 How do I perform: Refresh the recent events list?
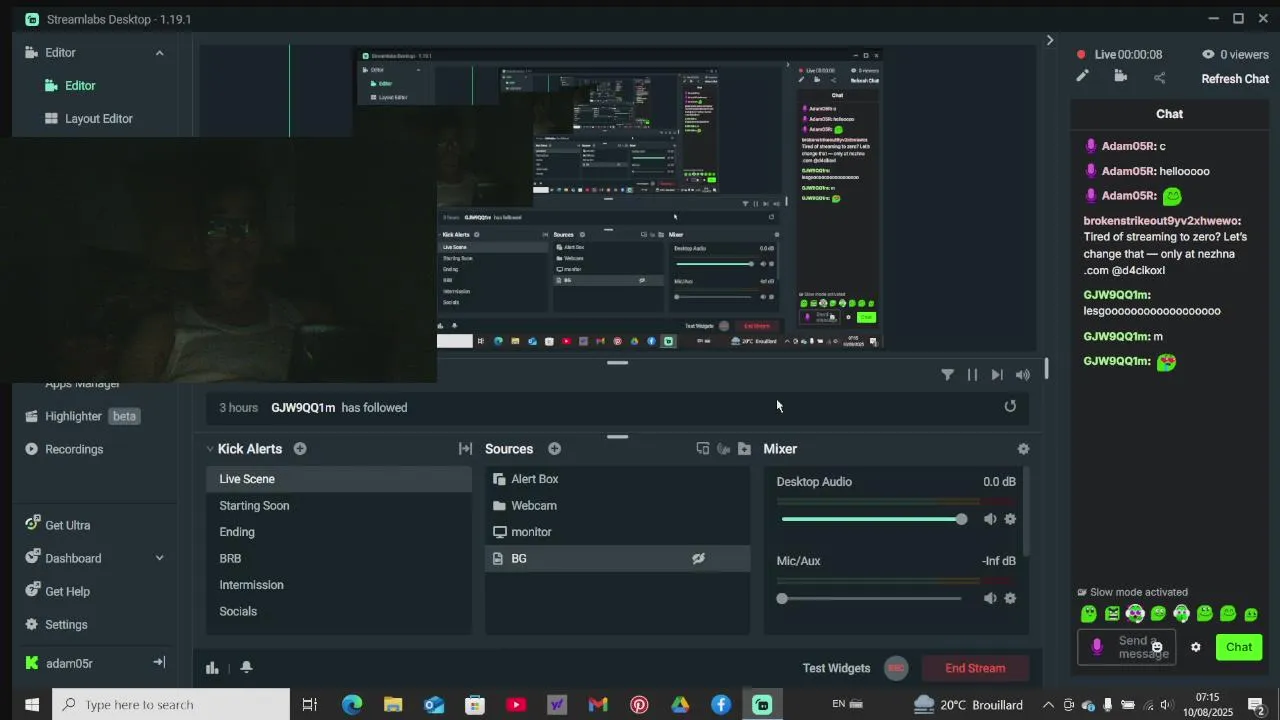pos(1010,406)
